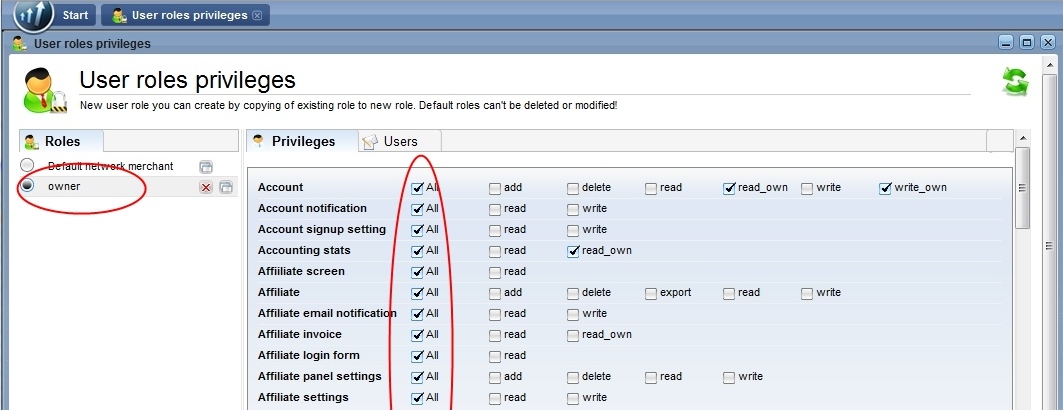Enable read for Affiliate invoice

coord(496,335)
